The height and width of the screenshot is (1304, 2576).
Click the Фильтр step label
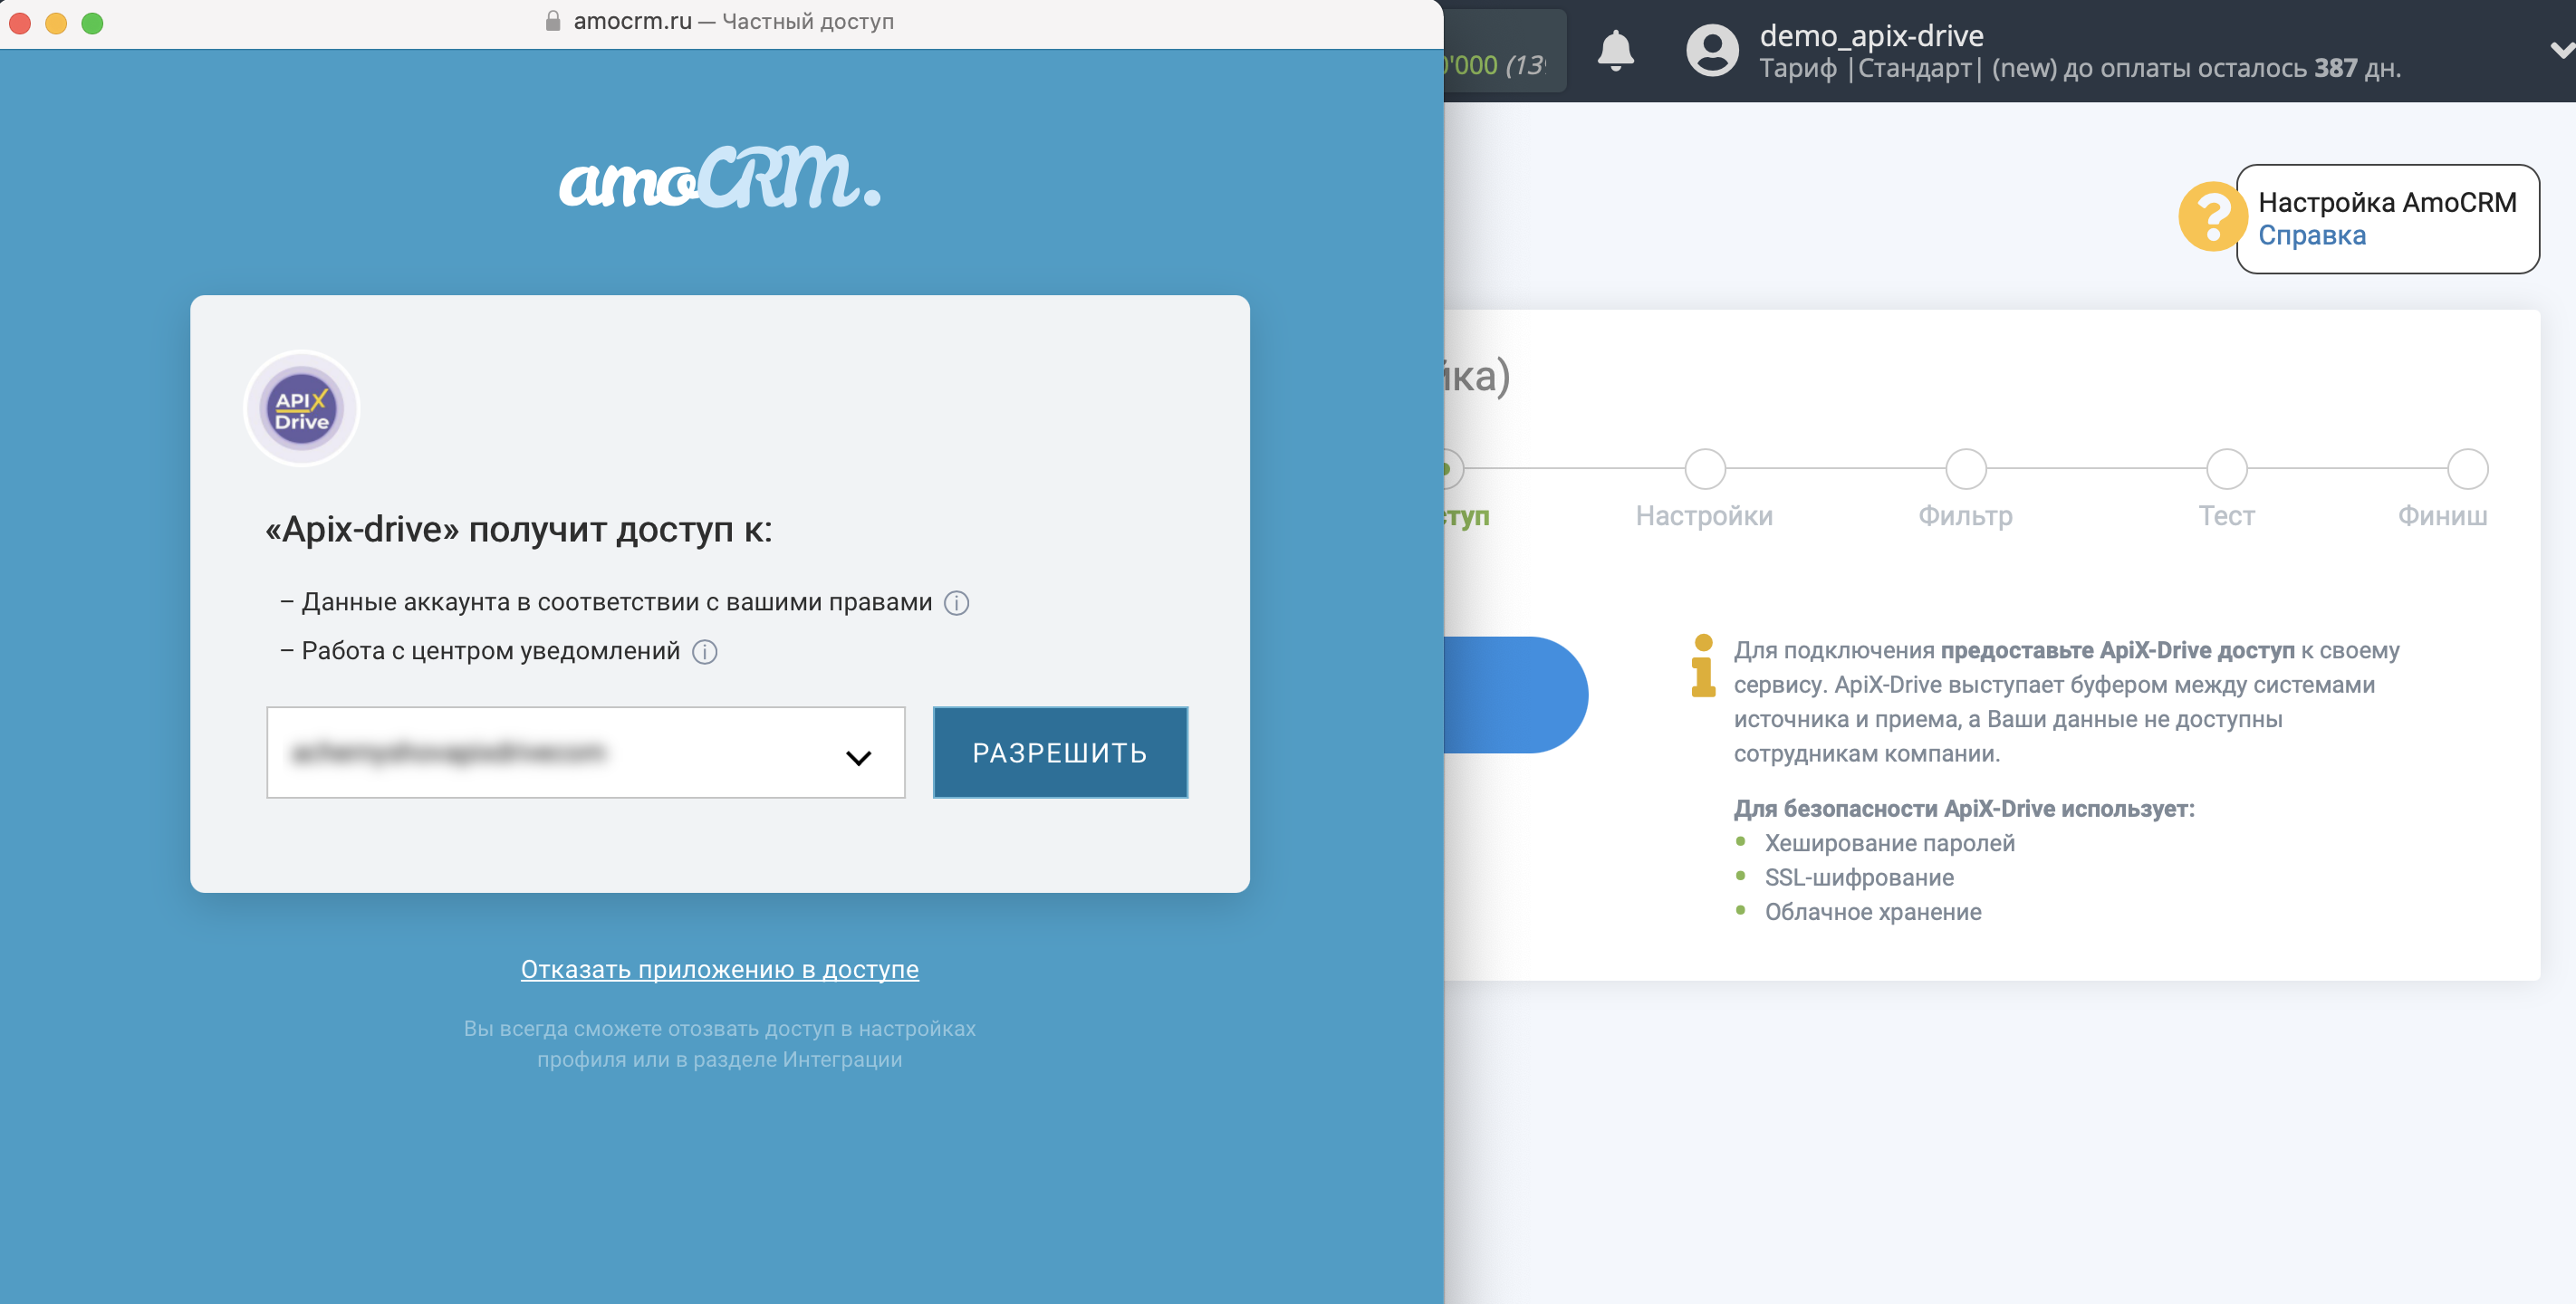coord(1965,516)
